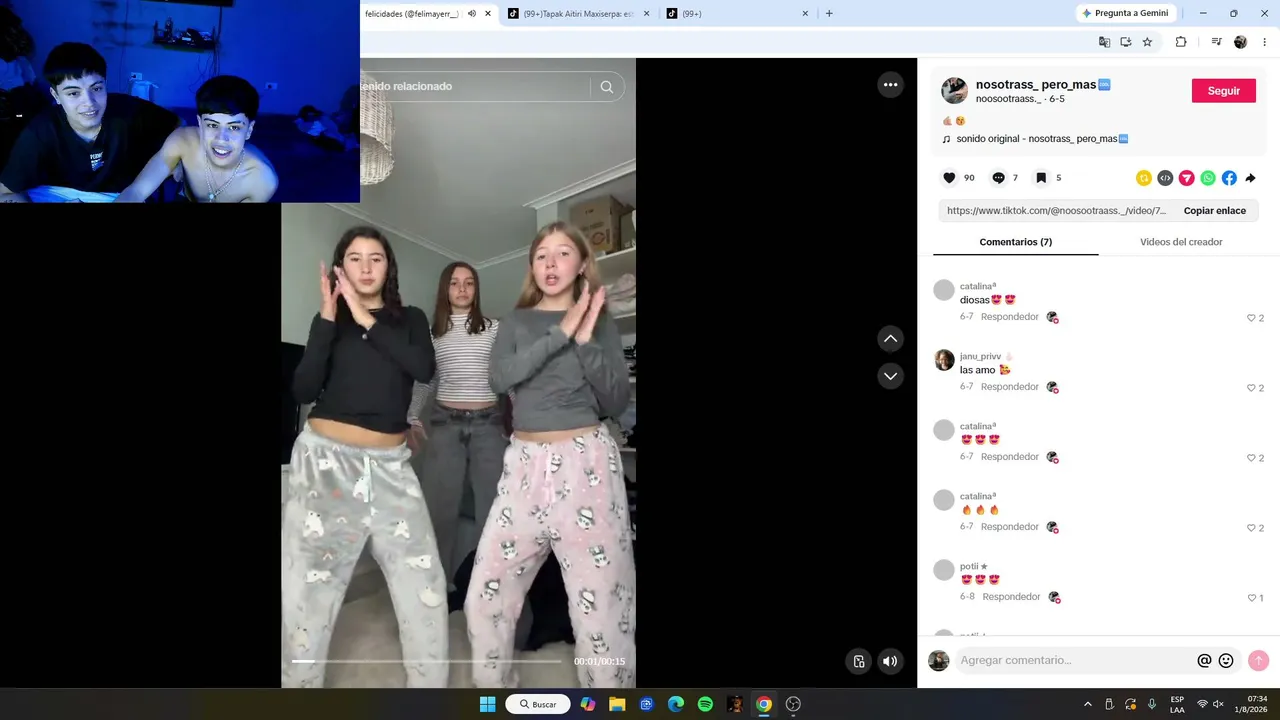Open the ESP LAA language switcher

pos(1177,704)
